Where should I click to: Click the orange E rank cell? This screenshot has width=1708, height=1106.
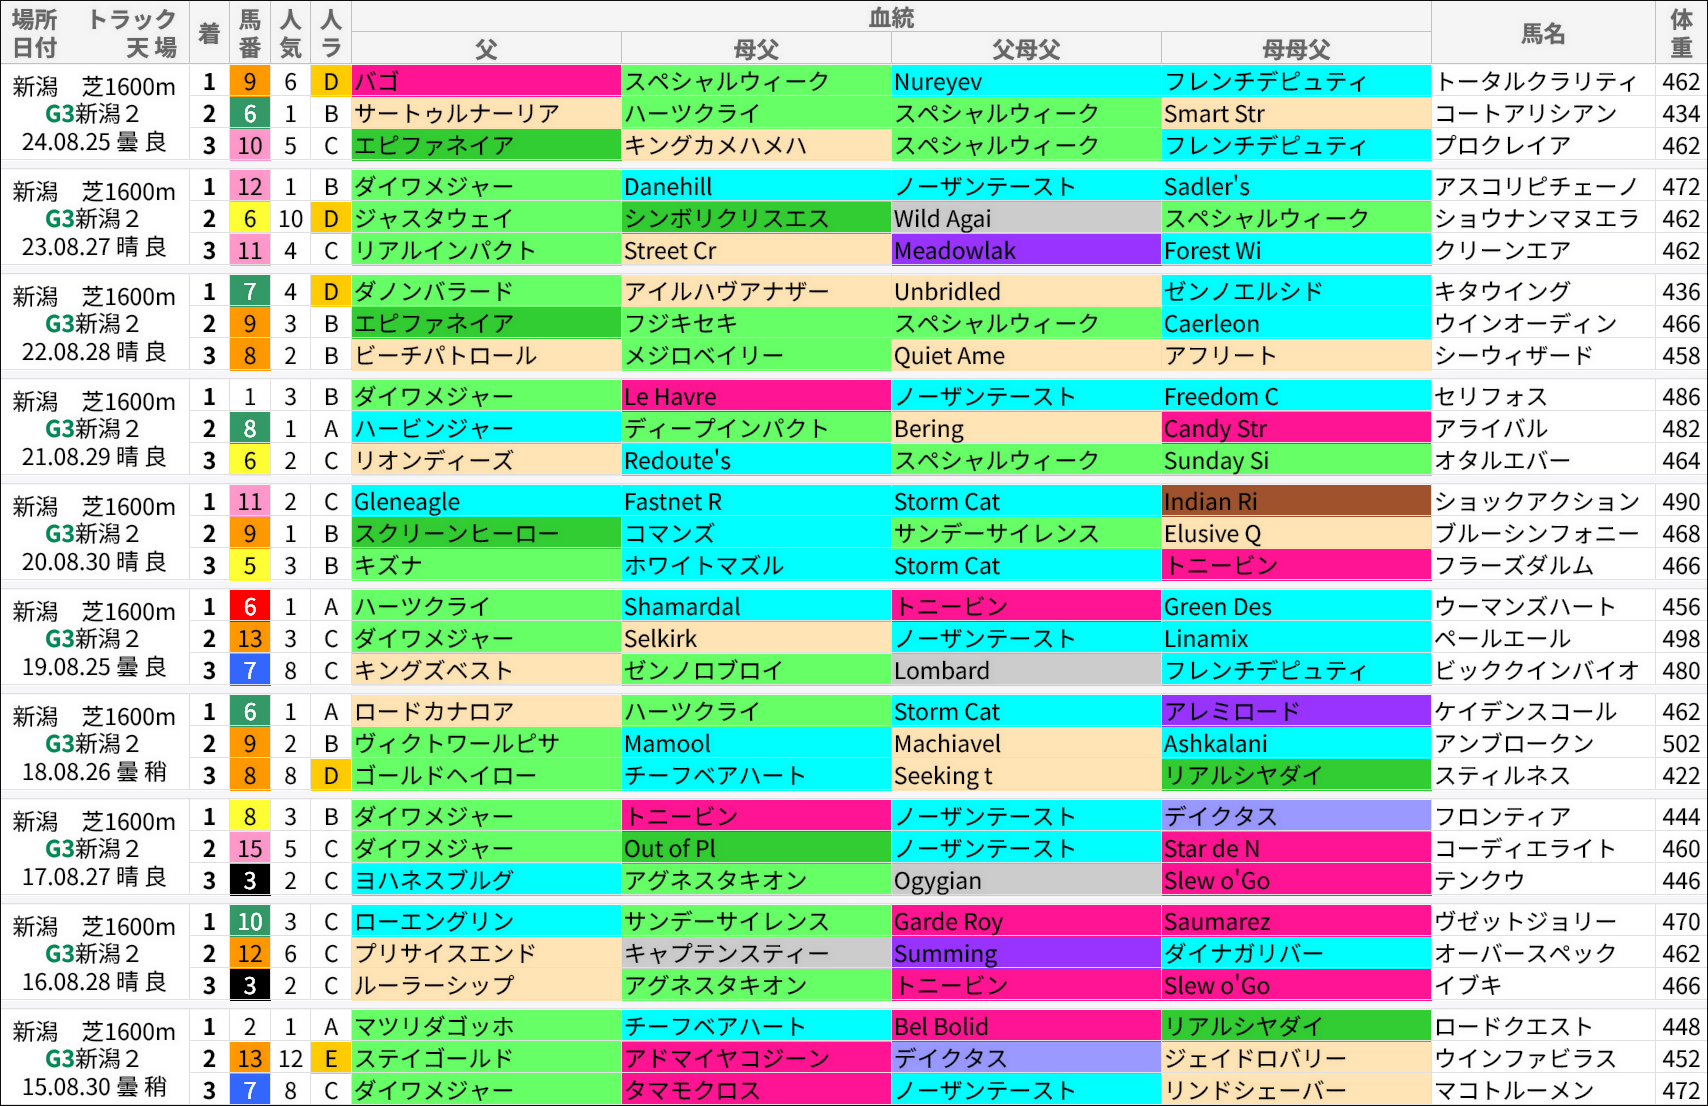[331, 1059]
